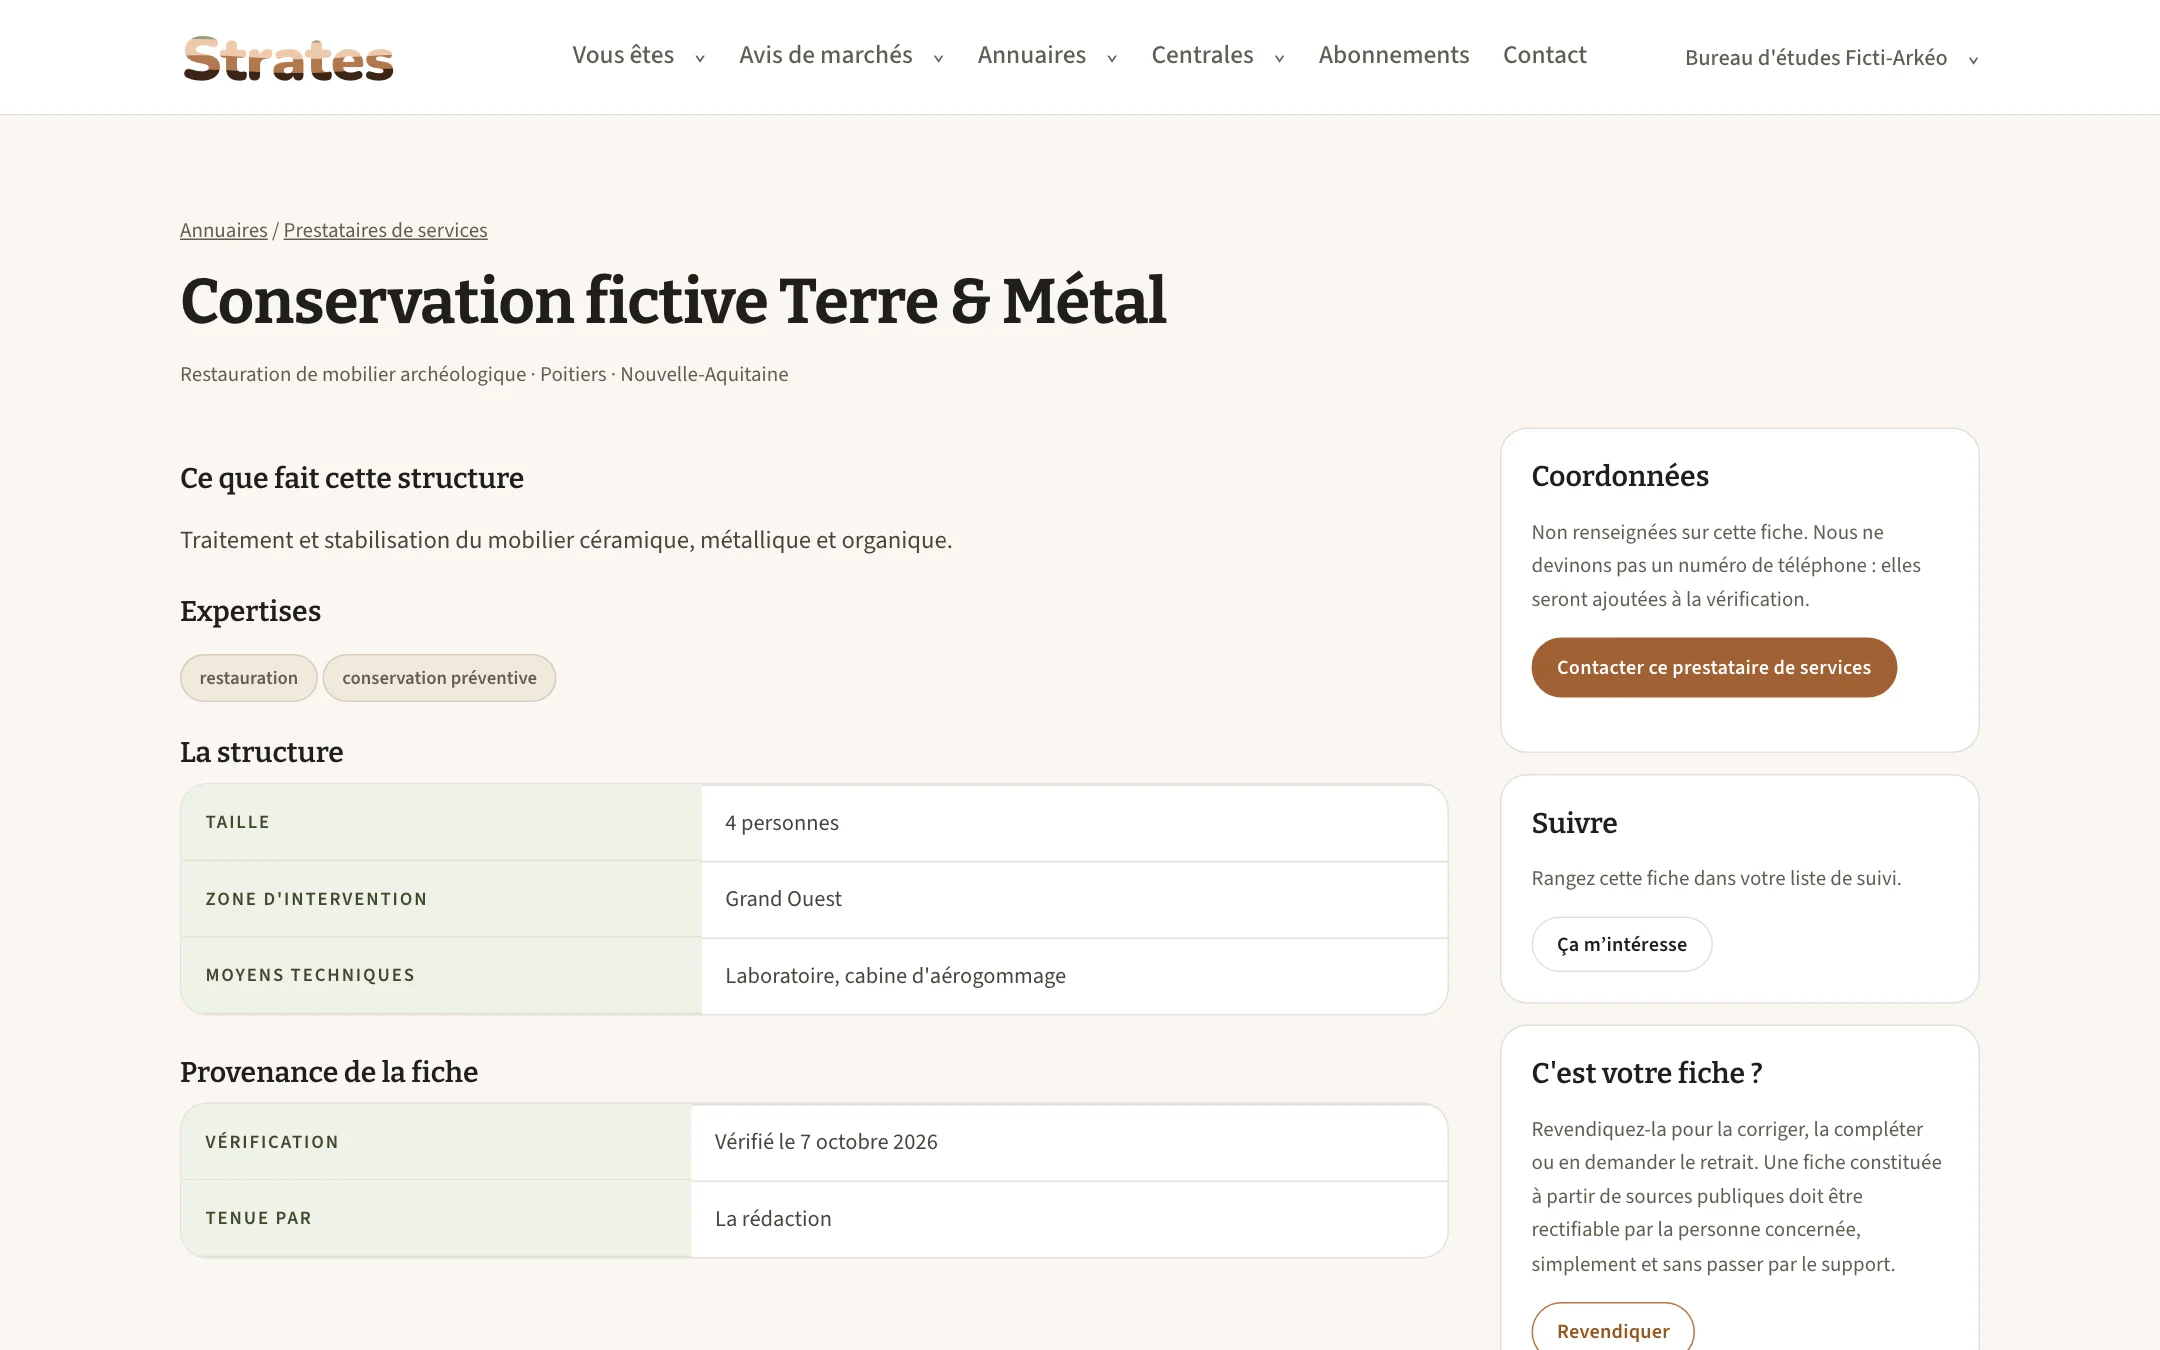Select the restauration expertise tag
This screenshot has width=2160, height=1350.
pos(248,678)
